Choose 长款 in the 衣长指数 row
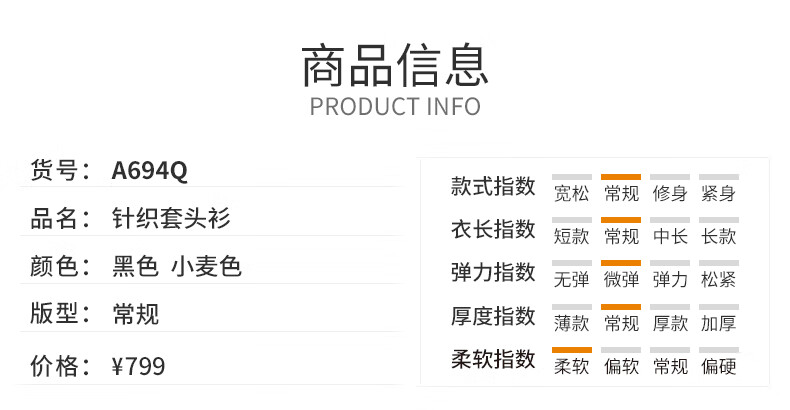The height and width of the screenshot is (410, 790). click(718, 236)
